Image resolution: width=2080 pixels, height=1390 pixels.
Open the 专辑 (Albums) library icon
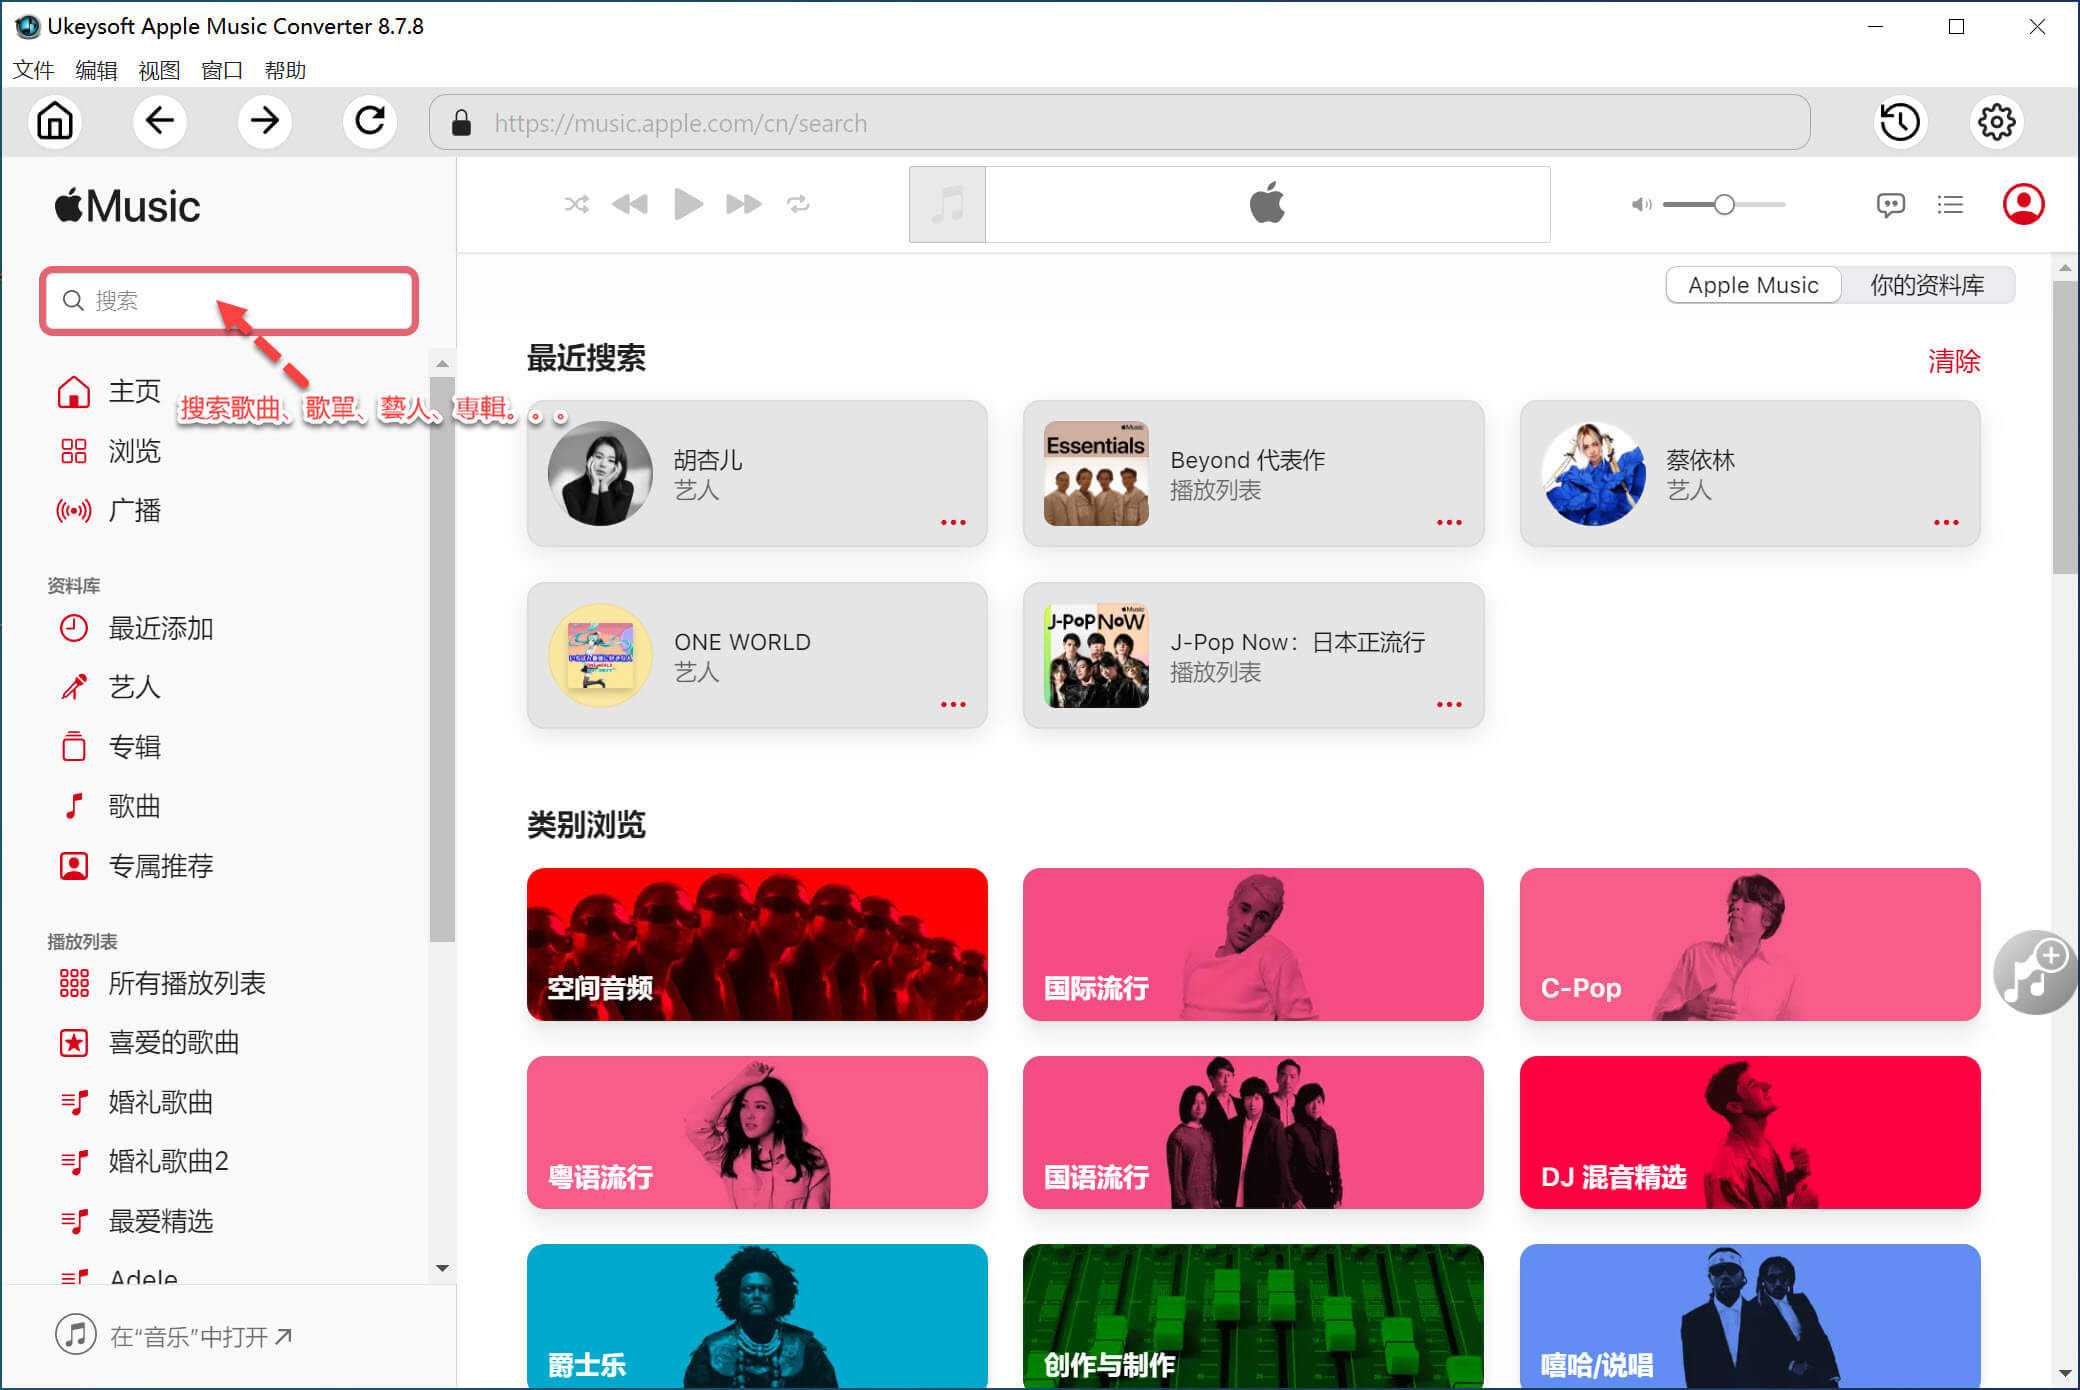tap(73, 746)
